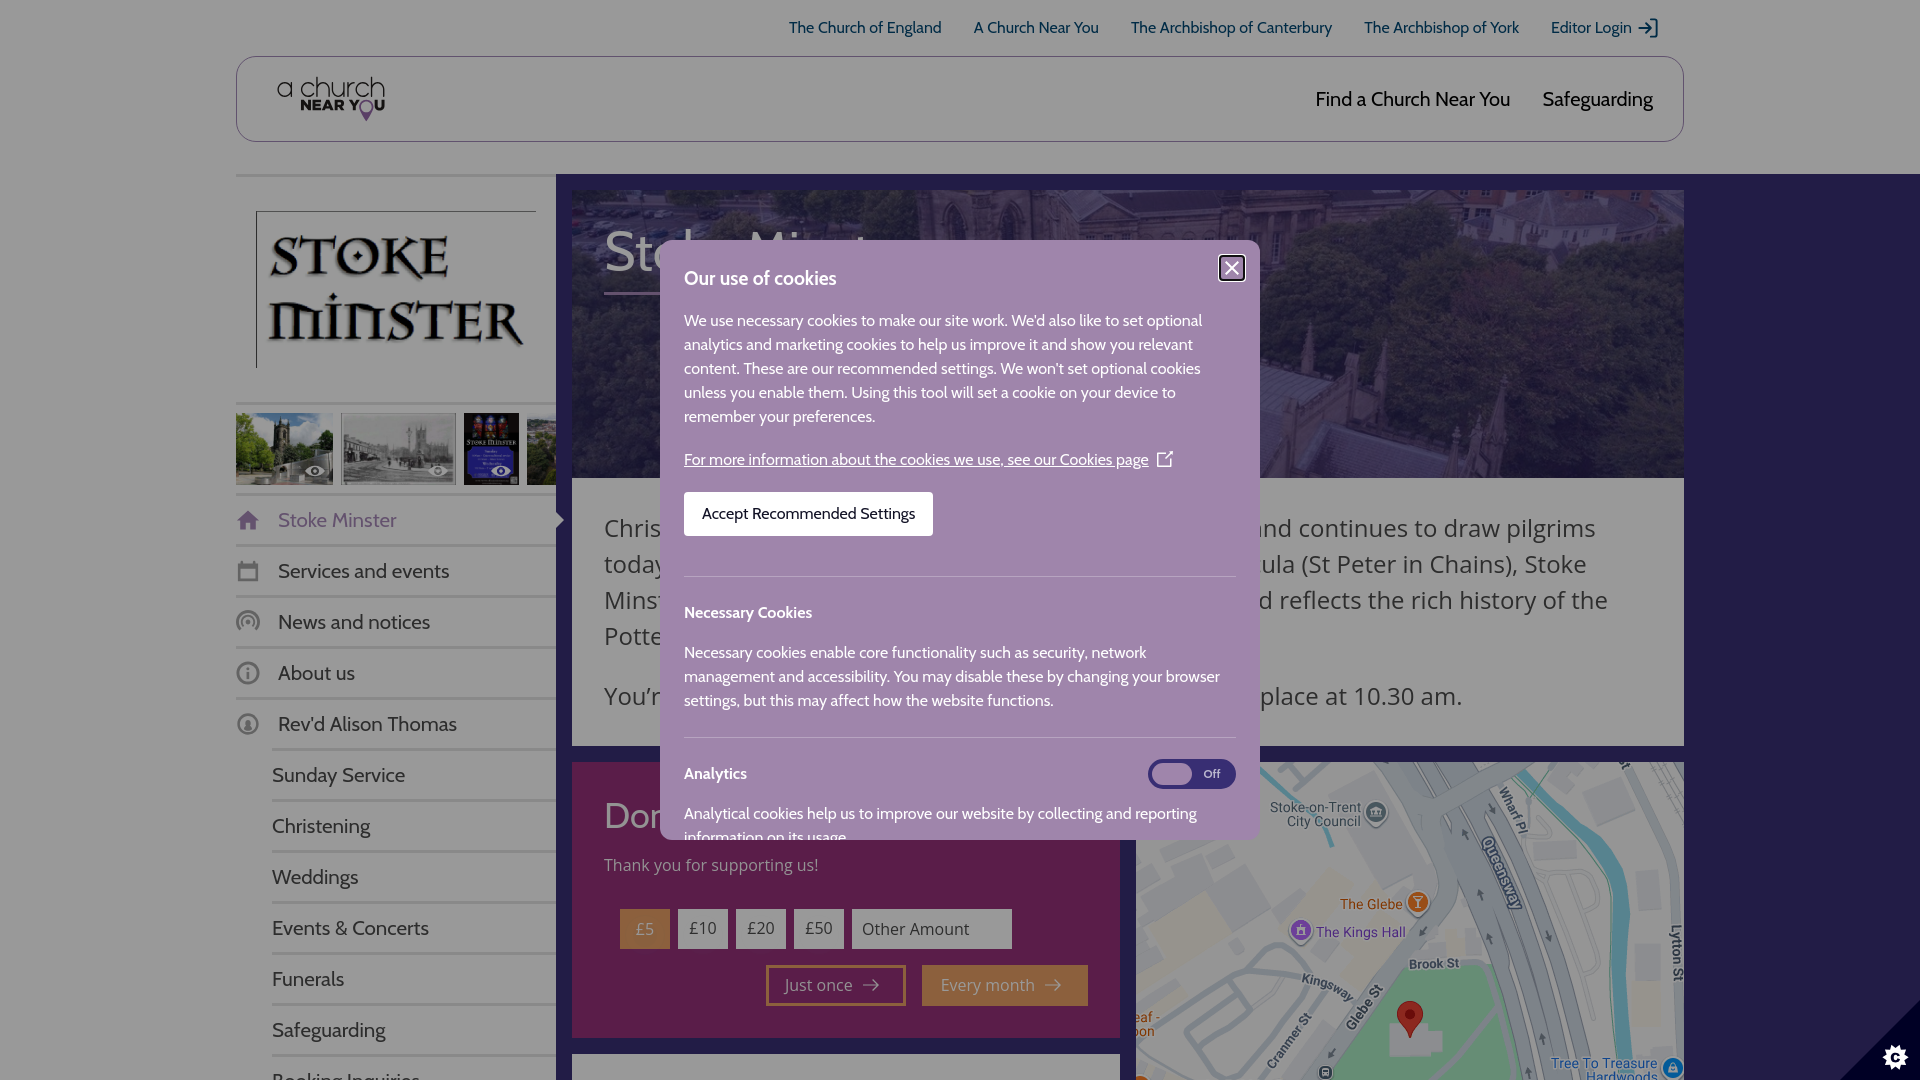
Task: Click the Stoke Minster logo image
Action: tap(396, 289)
